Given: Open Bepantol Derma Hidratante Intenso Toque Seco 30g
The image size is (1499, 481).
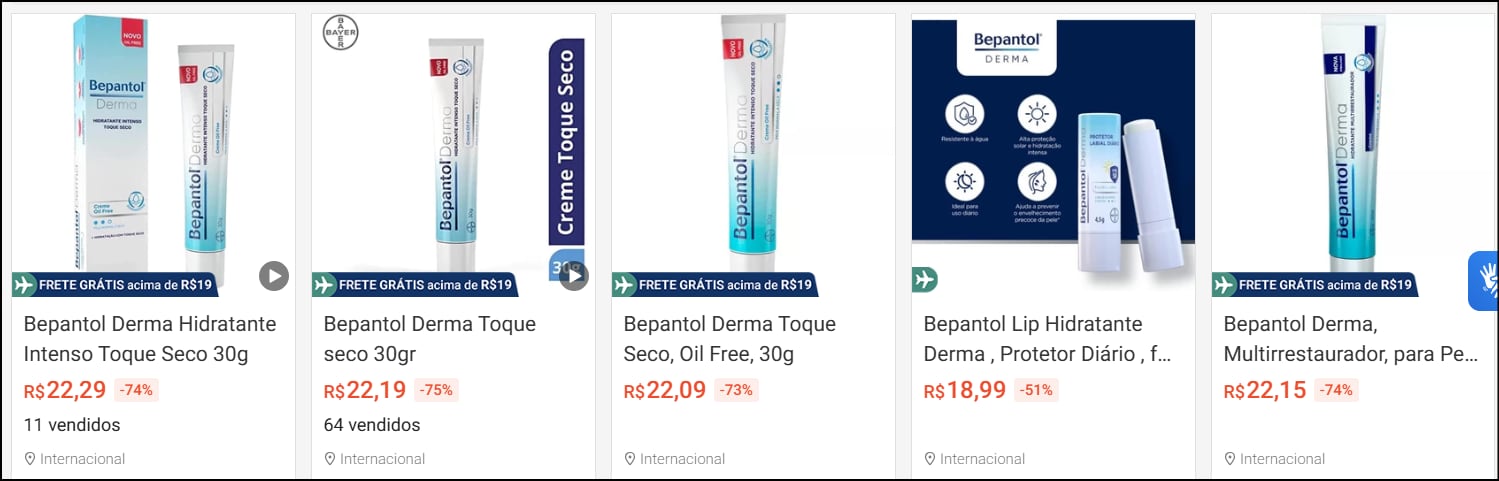Looking at the screenshot, I should point(150,339).
